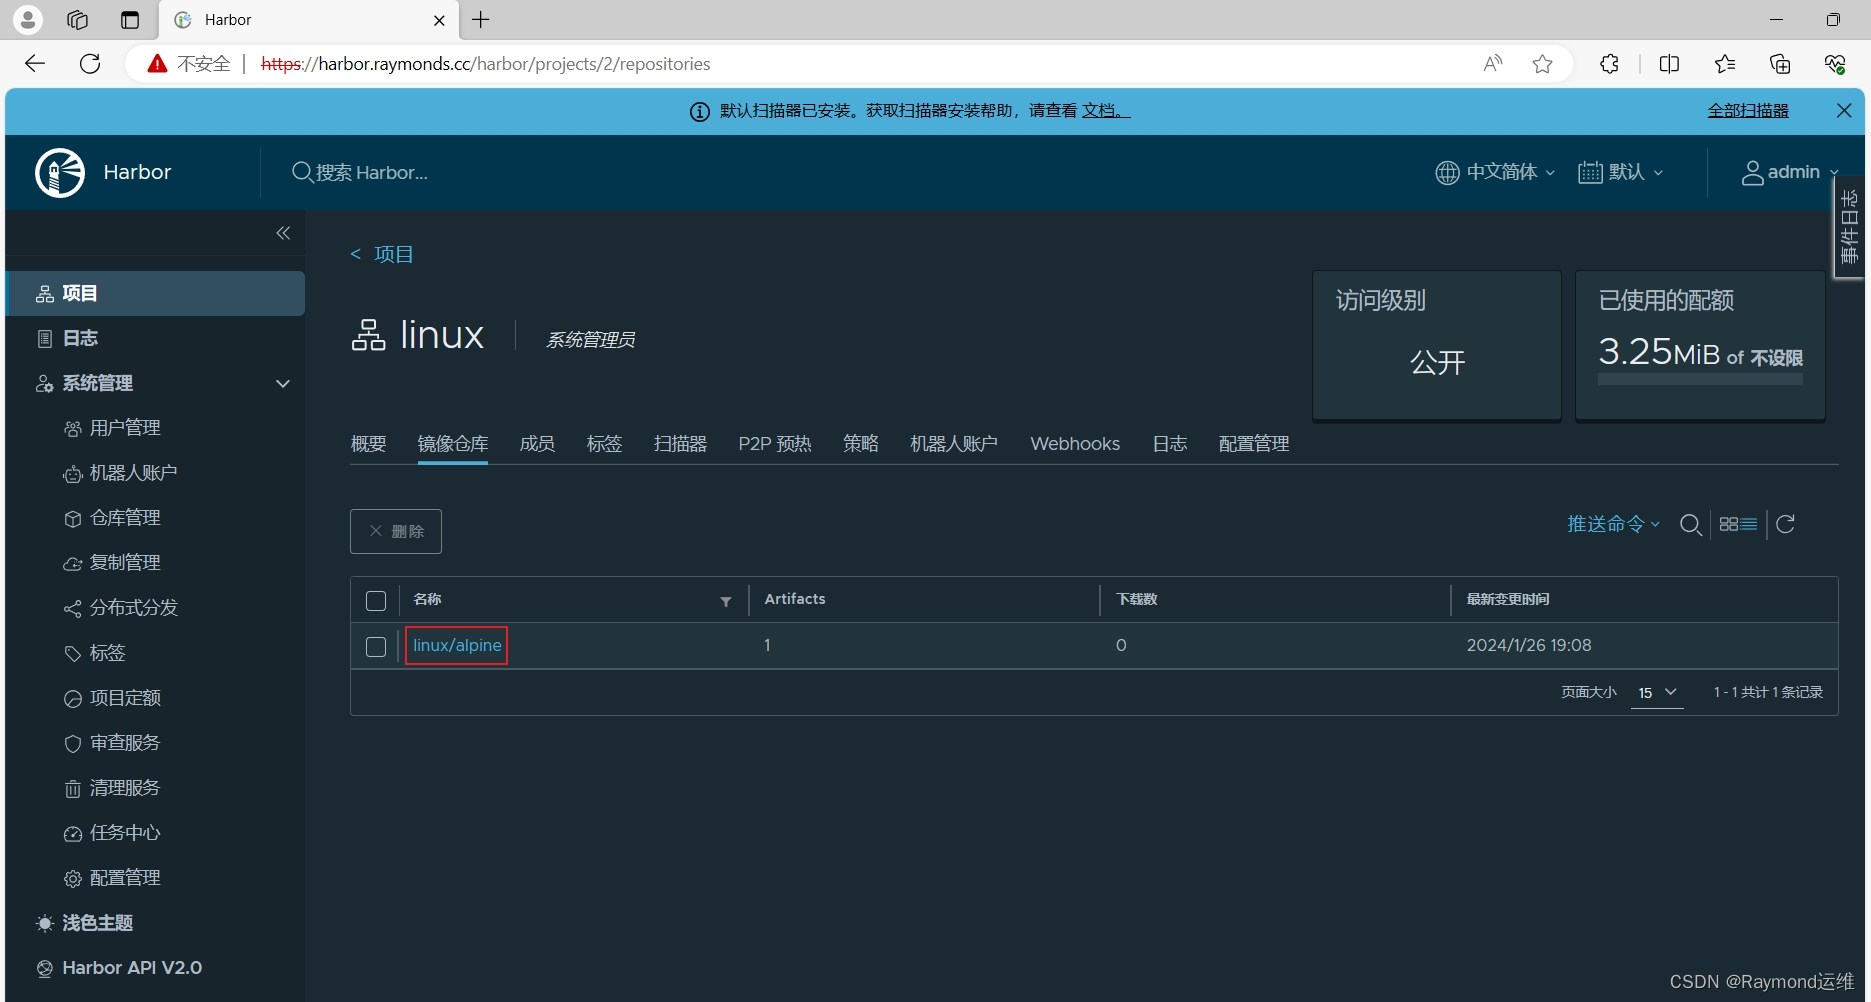The width and height of the screenshot is (1871, 1002).
Task: Click 全部扫描器 link in banner
Action: click(x=1748, y=111)
